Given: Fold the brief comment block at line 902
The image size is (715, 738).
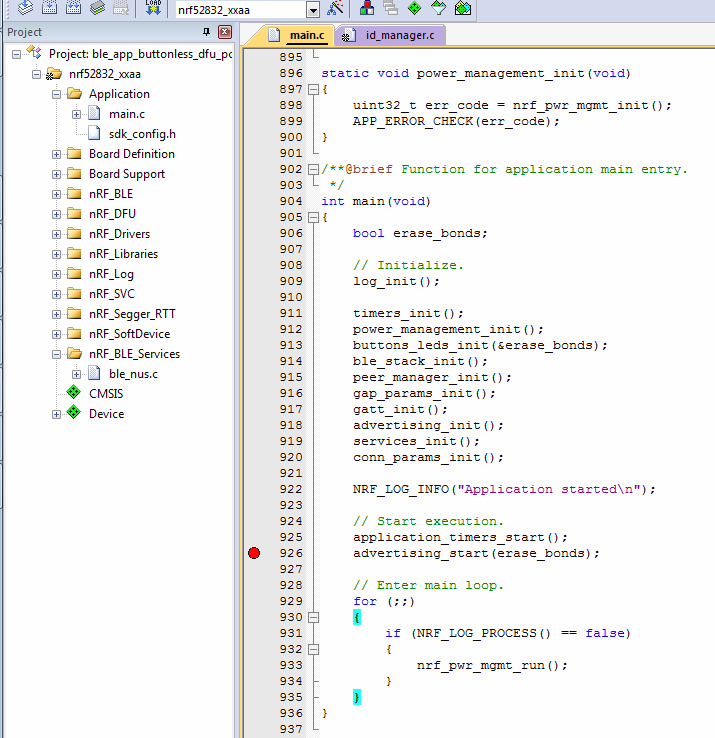Looking at the screenshot, I should [x=313, y=169].
